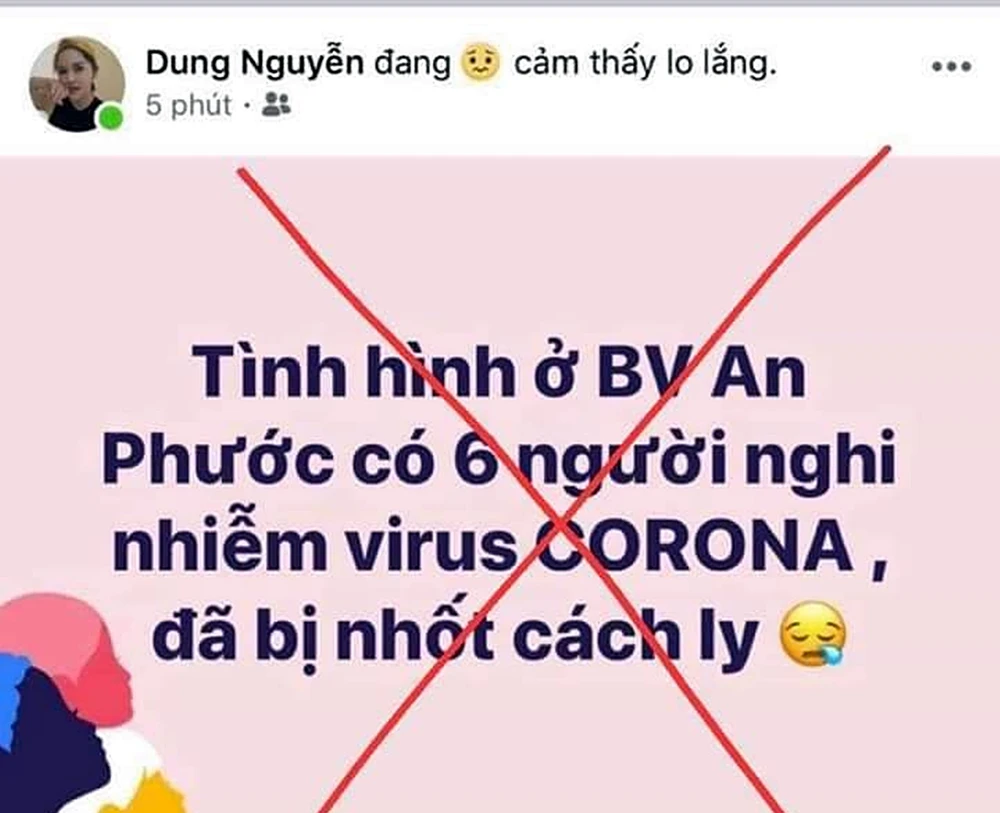
Task: Open the three-dot post options menu
Action: (x=952, y=66)
